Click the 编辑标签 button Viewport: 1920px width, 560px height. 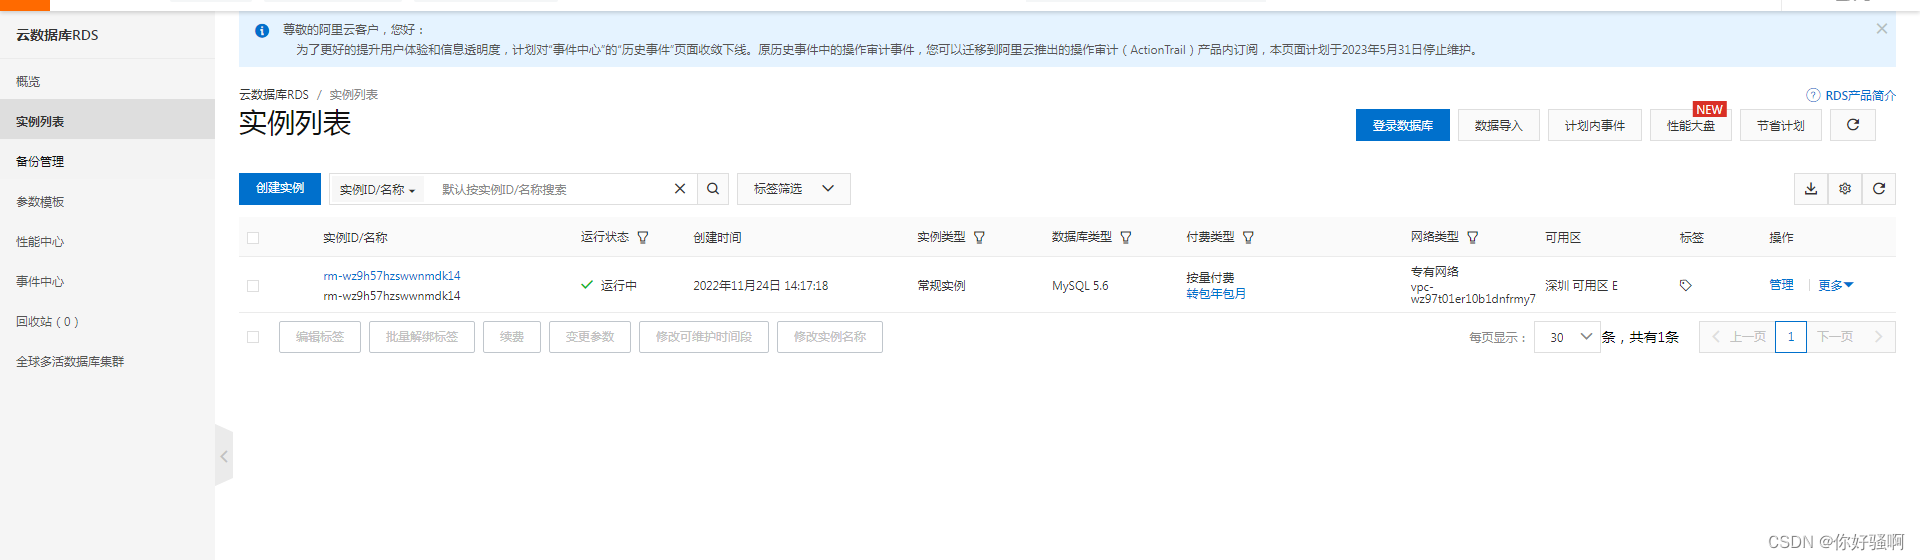tap(320, 337)
